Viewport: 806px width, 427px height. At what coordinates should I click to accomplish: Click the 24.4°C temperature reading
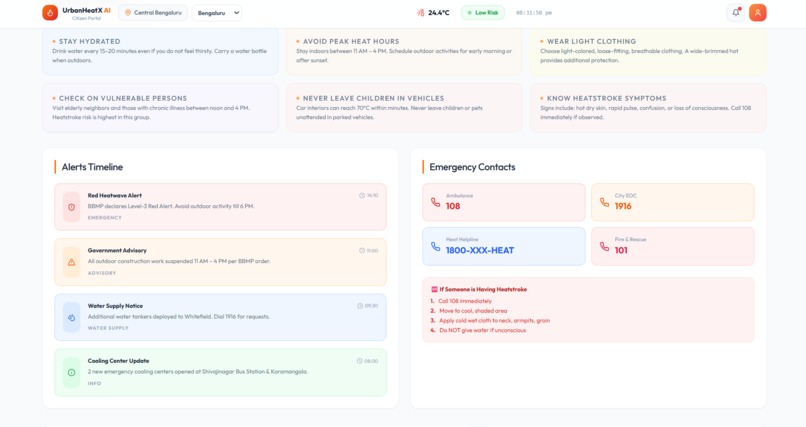coord(438,13)
